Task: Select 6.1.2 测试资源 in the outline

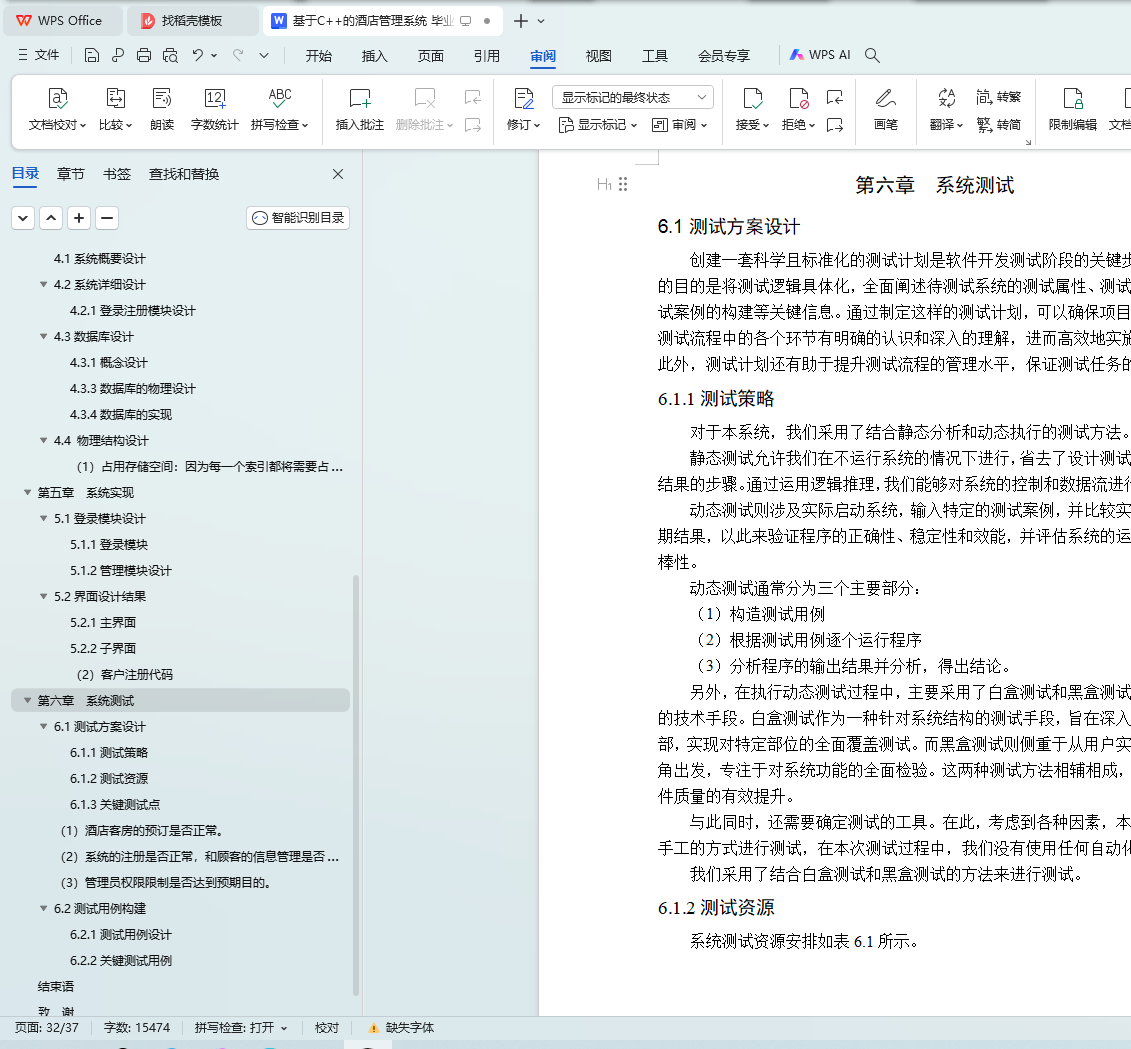Action: (109, 778)
